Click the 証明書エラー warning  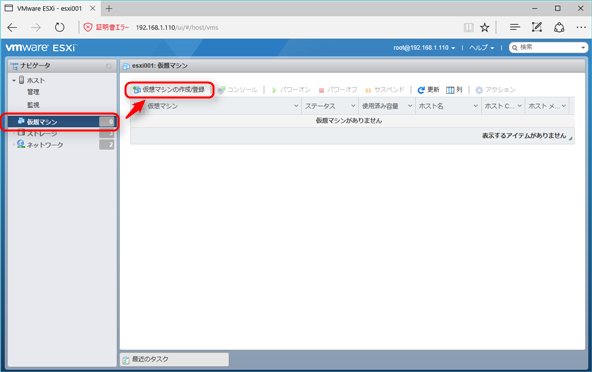(106, 27)
